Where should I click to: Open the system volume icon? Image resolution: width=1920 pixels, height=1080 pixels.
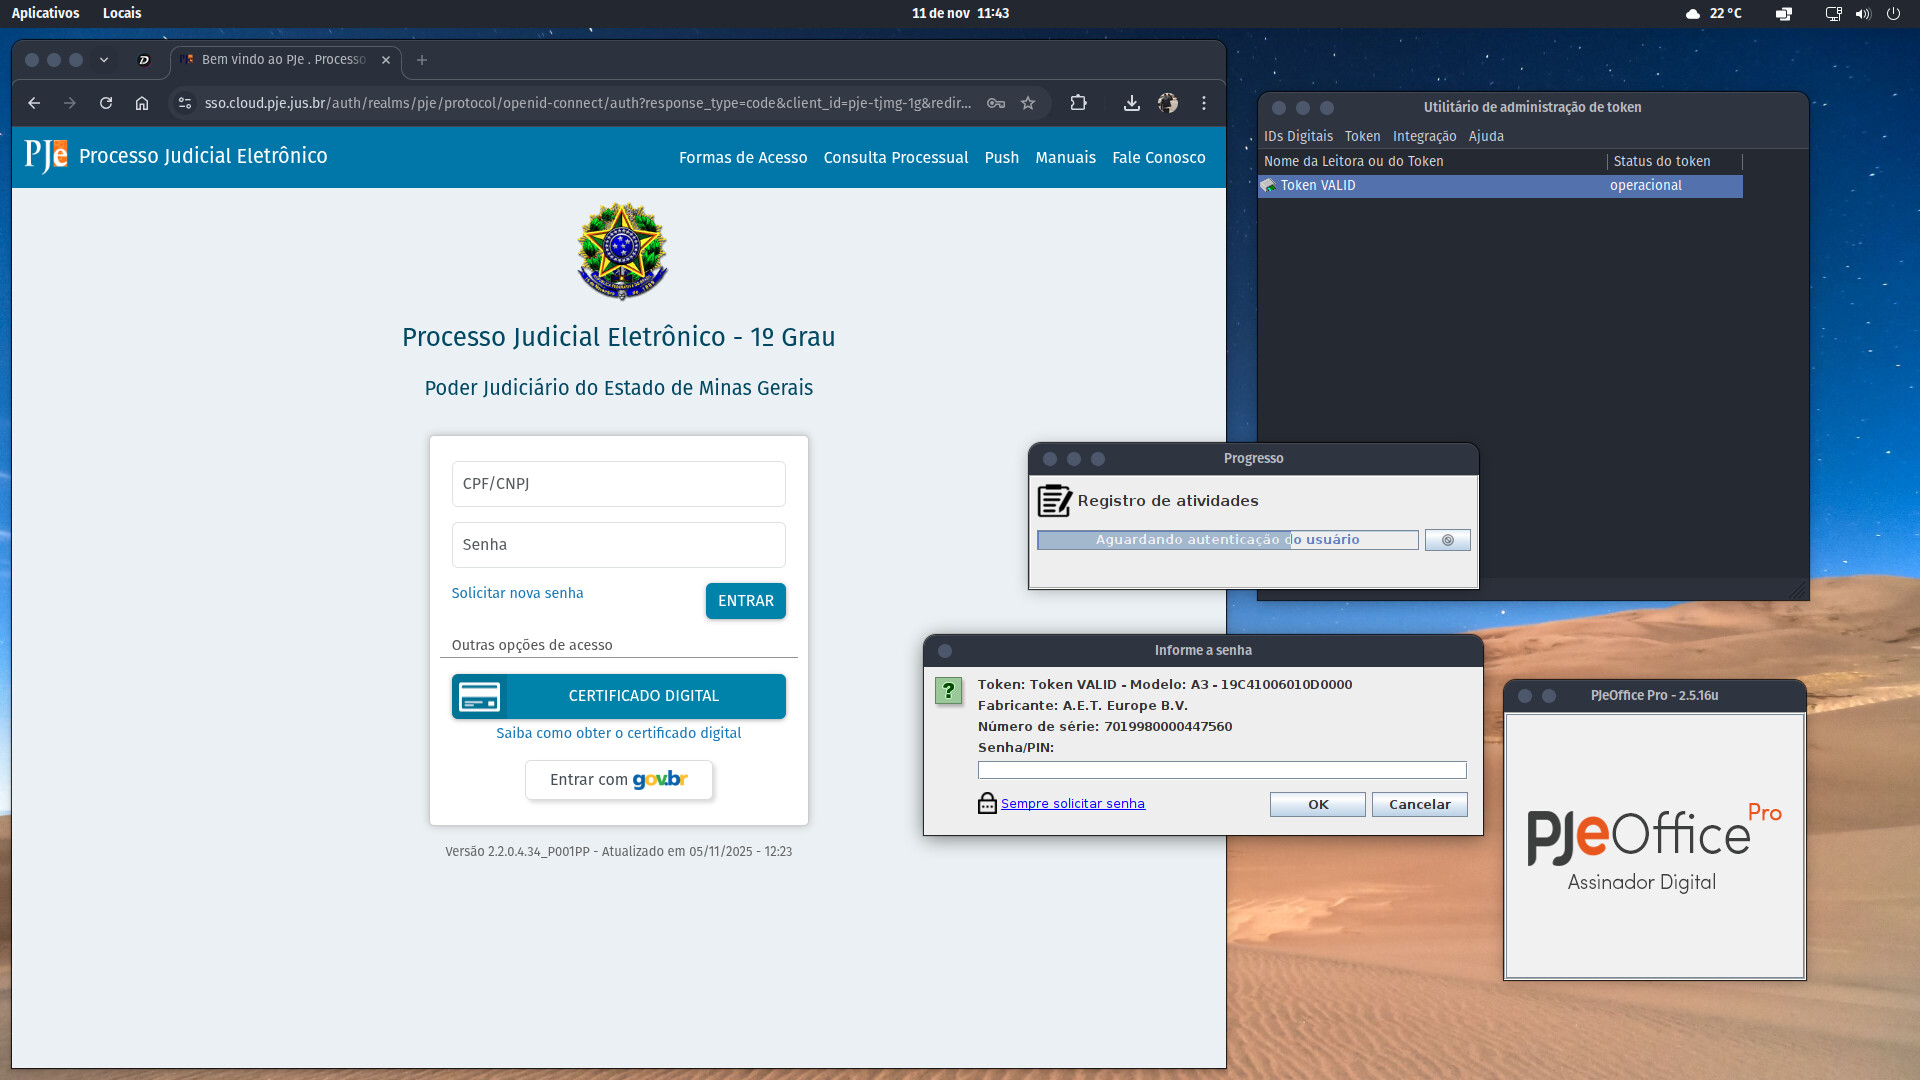pos(1863,14)
